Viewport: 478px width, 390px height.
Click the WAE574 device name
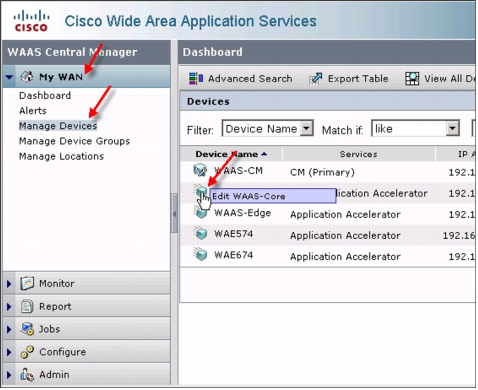click(x=233, y=234)
